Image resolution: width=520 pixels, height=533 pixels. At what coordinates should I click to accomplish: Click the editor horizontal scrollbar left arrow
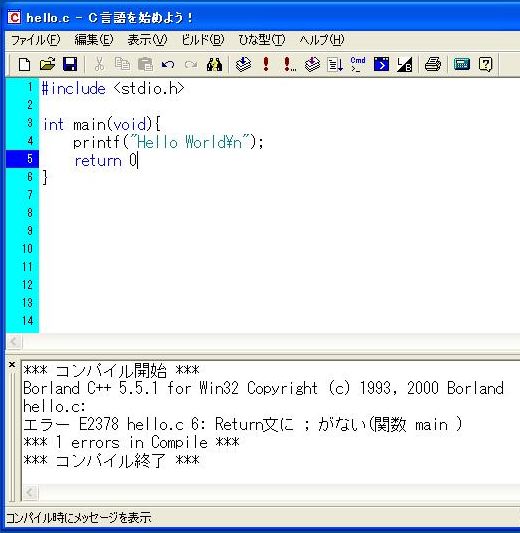coord(14,342)
